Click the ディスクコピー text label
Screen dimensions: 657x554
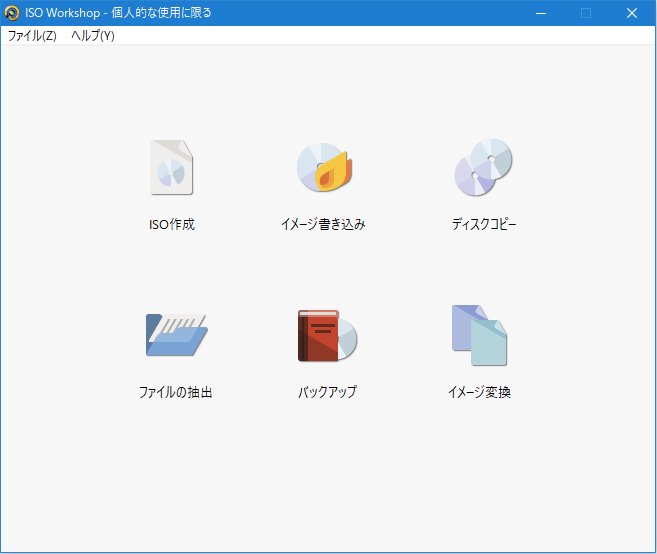tap(484, 225)
